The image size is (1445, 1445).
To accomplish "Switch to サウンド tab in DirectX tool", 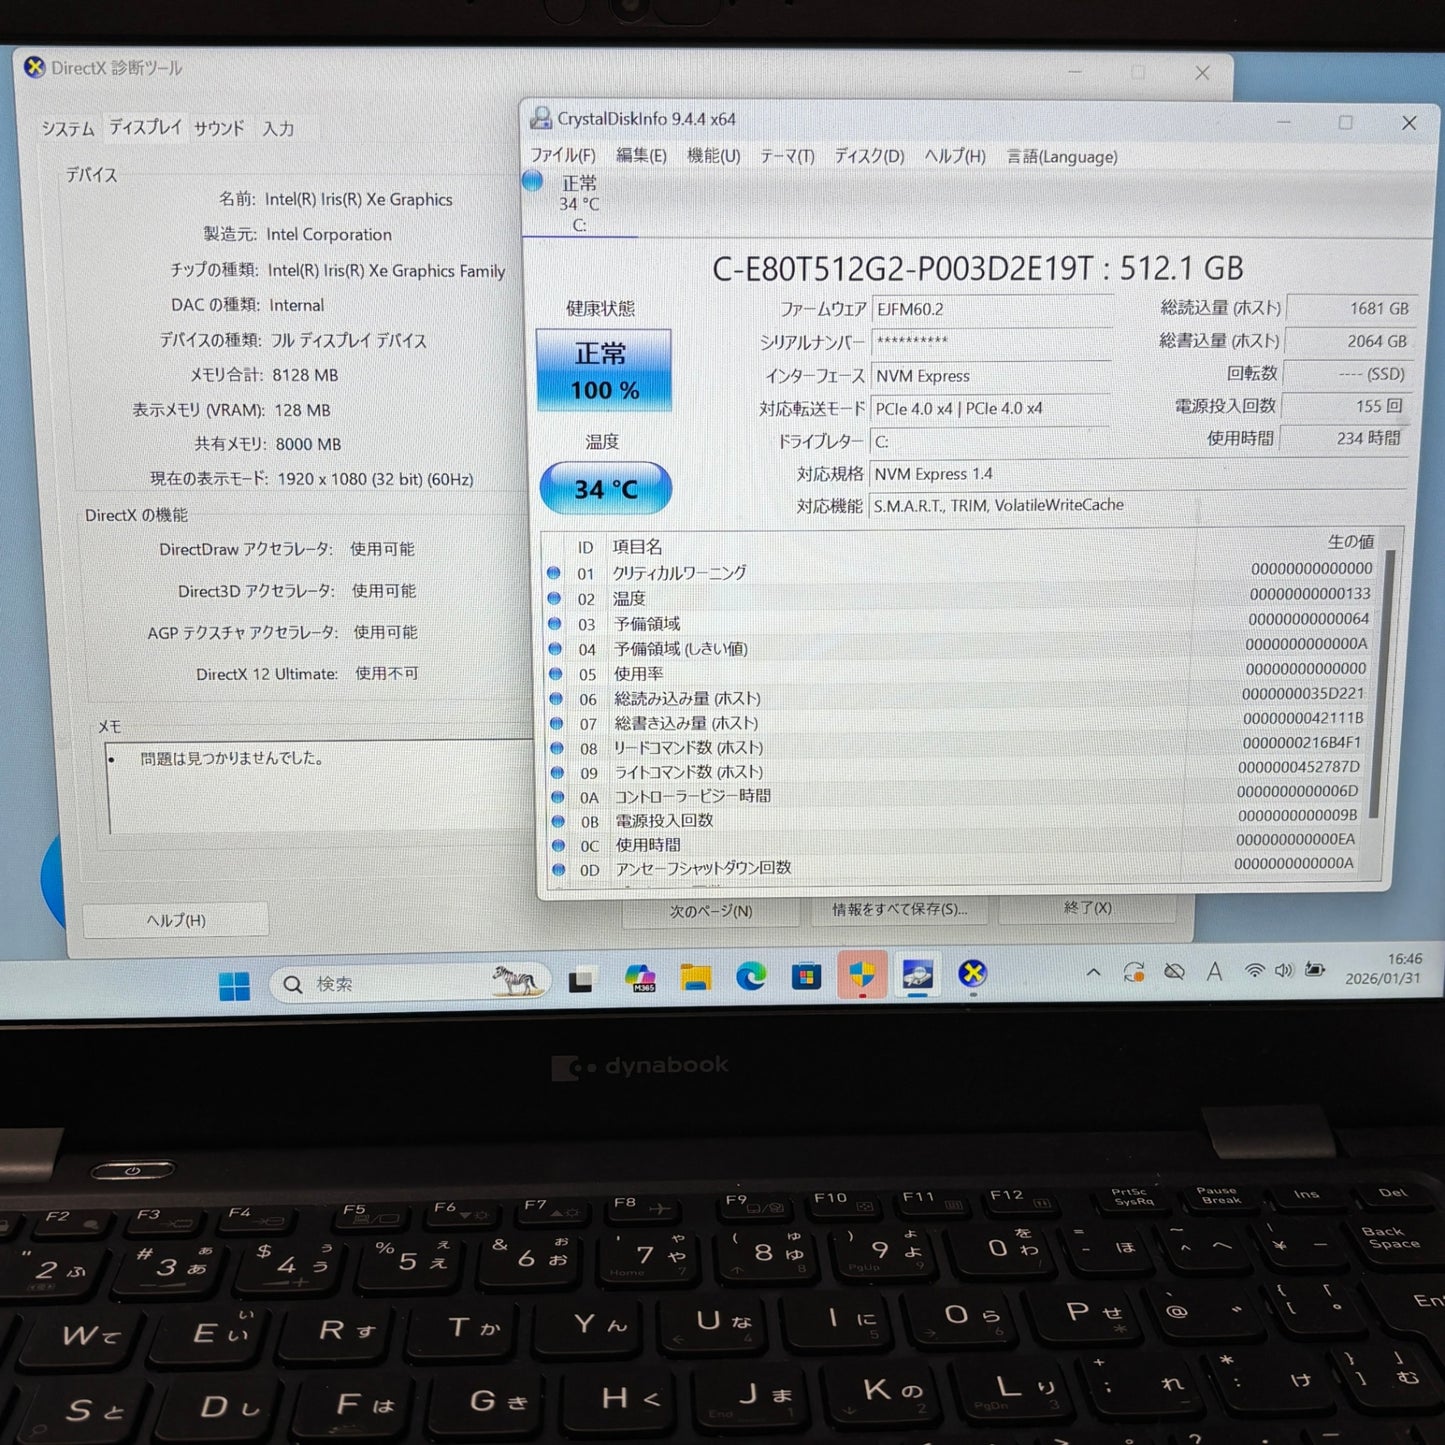I will coord(219,128).
